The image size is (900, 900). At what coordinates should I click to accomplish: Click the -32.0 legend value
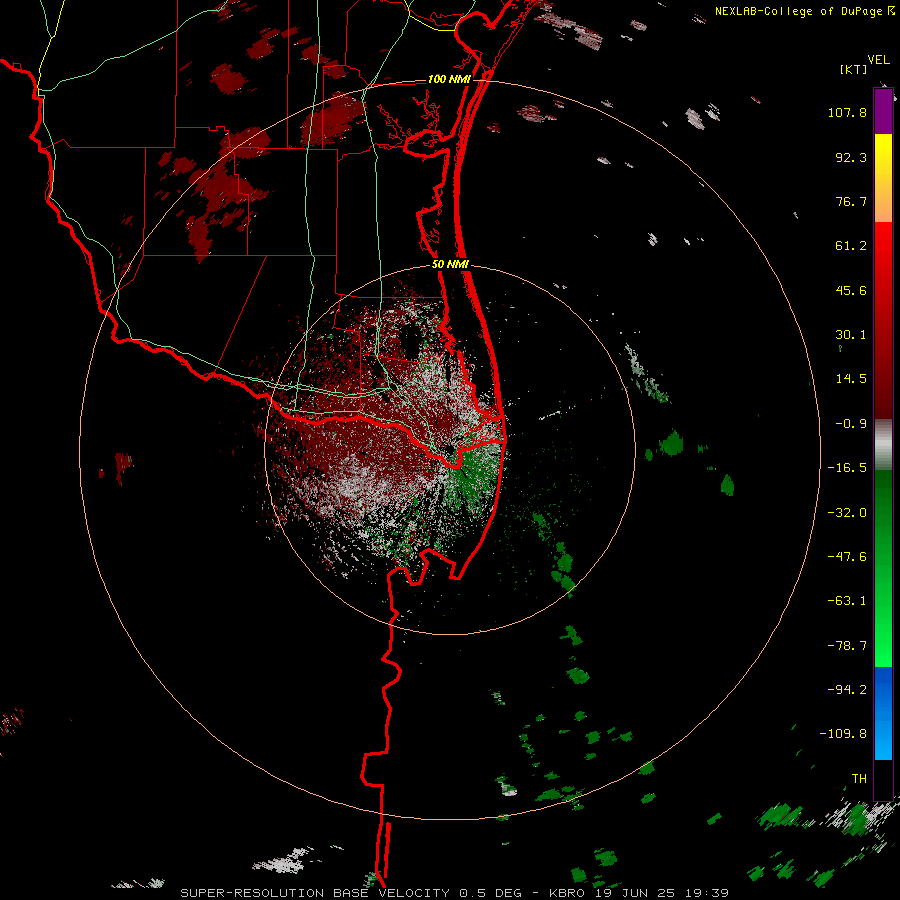(847, 513)
